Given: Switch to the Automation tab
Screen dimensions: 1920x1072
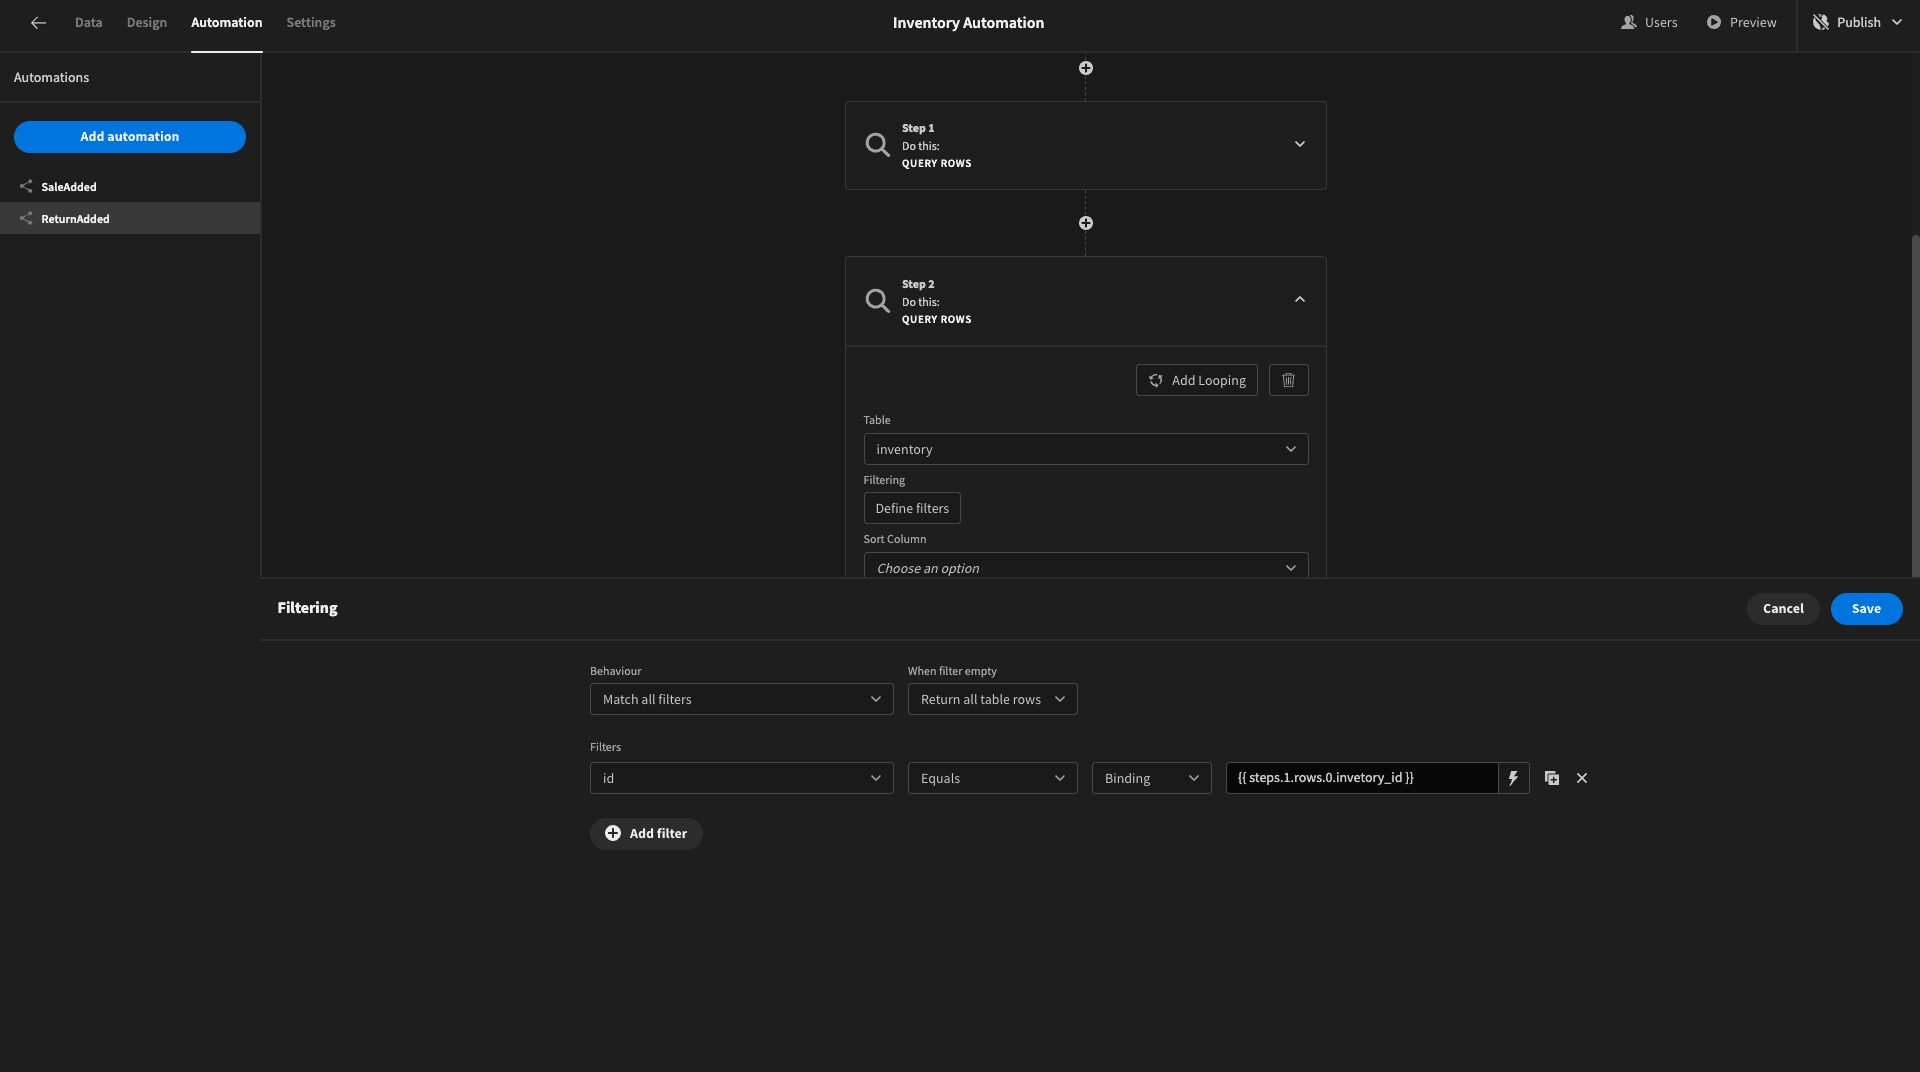Looking at the screenshot, I should coord(226,22).
